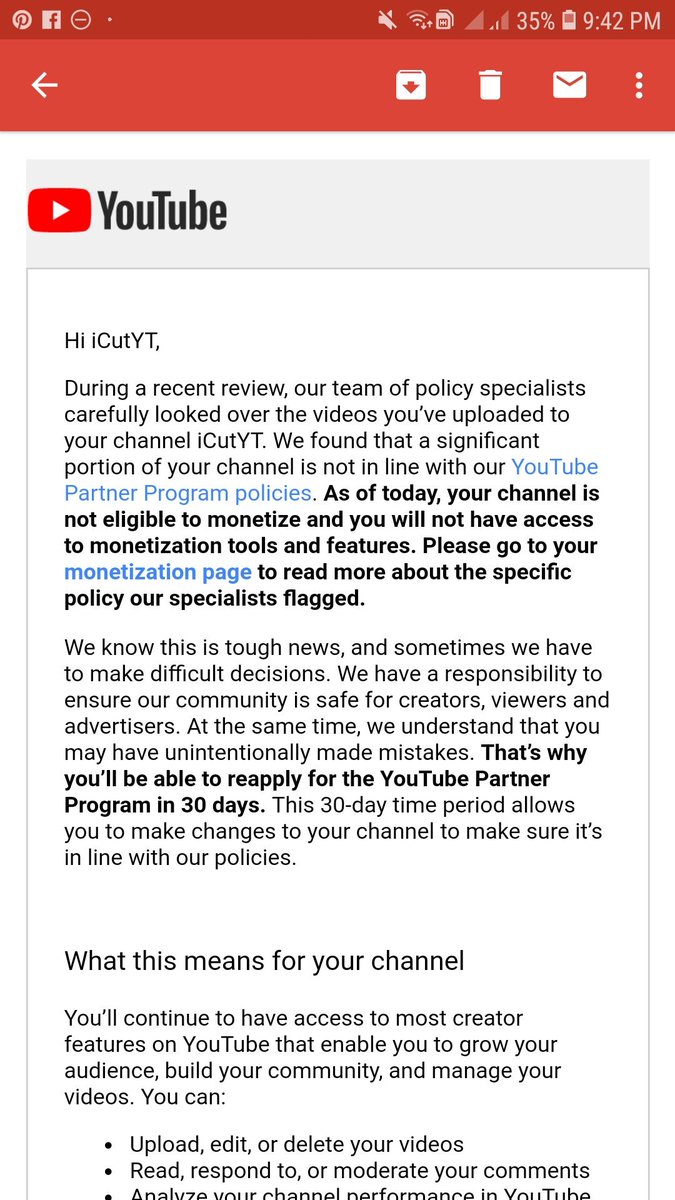675x1200 pixels.
Task: Tap the YouTube logo
Action: 128,211
